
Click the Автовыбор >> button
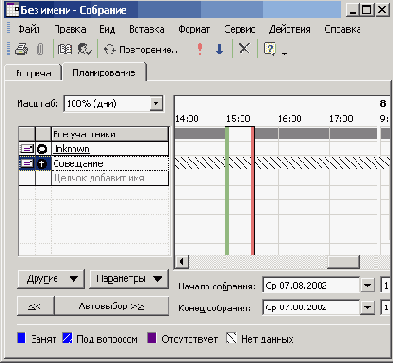coord(112,306)
